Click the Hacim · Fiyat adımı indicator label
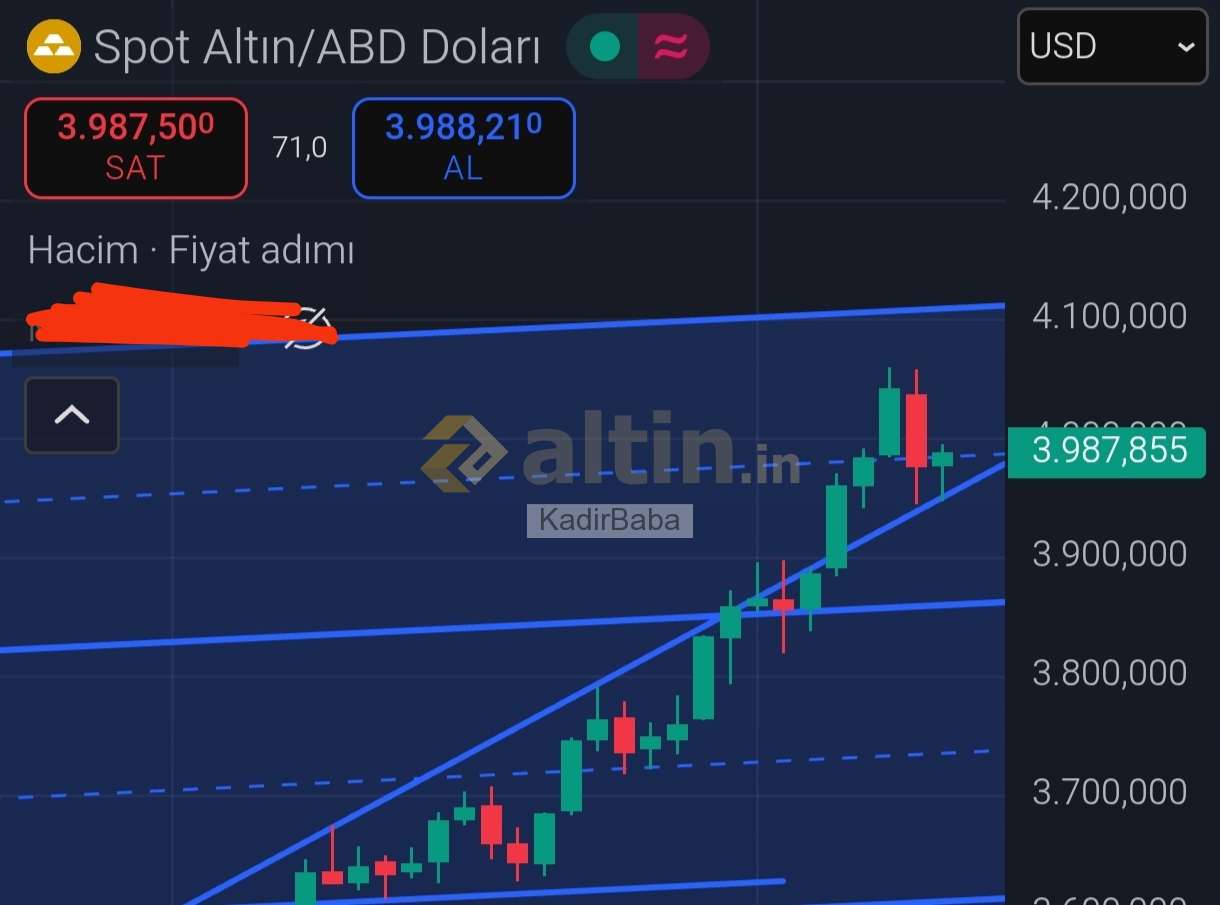Image resolution: width=1220 pixels, height=905 pixels. 191,250
